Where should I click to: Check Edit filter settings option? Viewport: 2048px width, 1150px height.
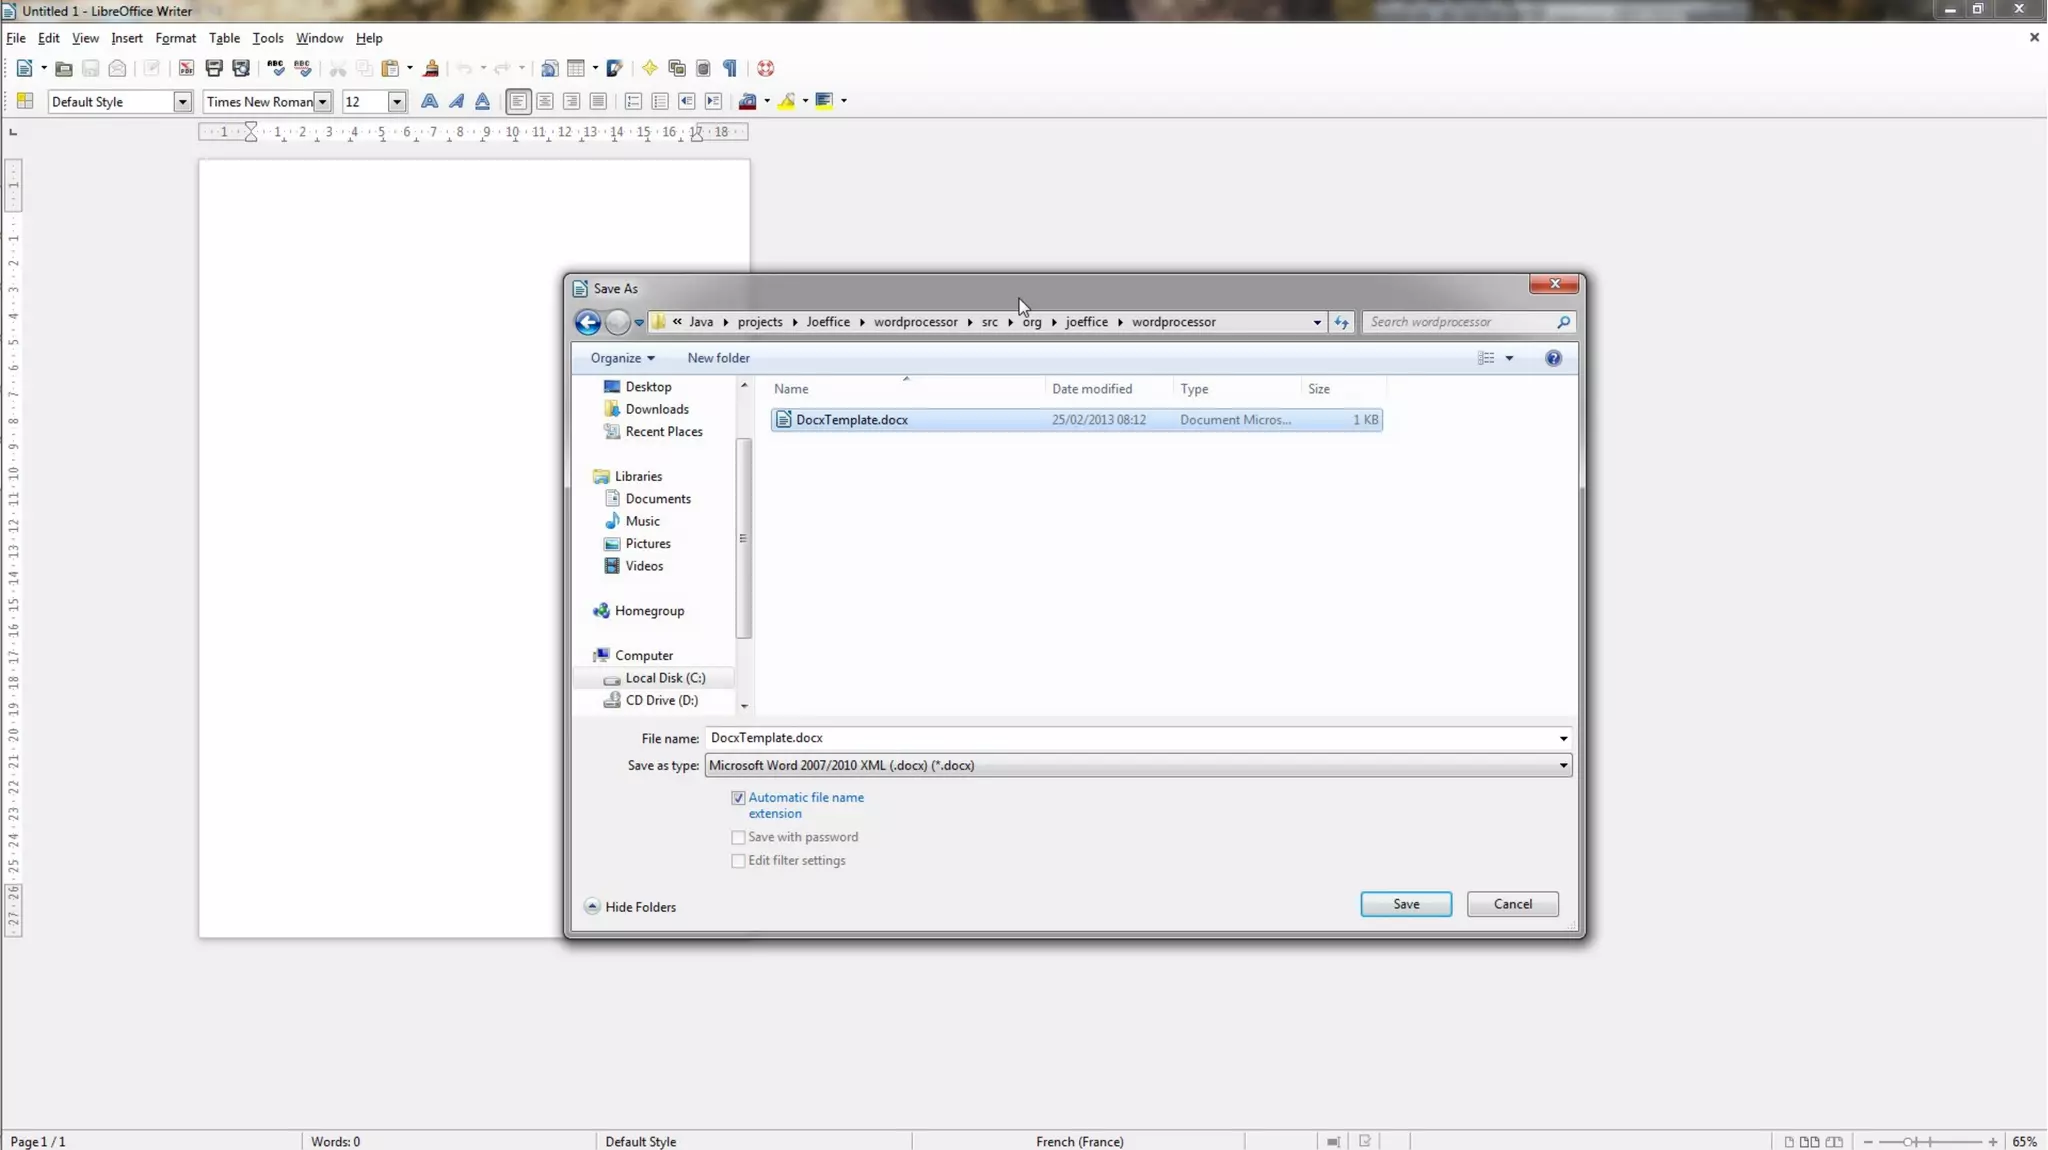point(738,861)
